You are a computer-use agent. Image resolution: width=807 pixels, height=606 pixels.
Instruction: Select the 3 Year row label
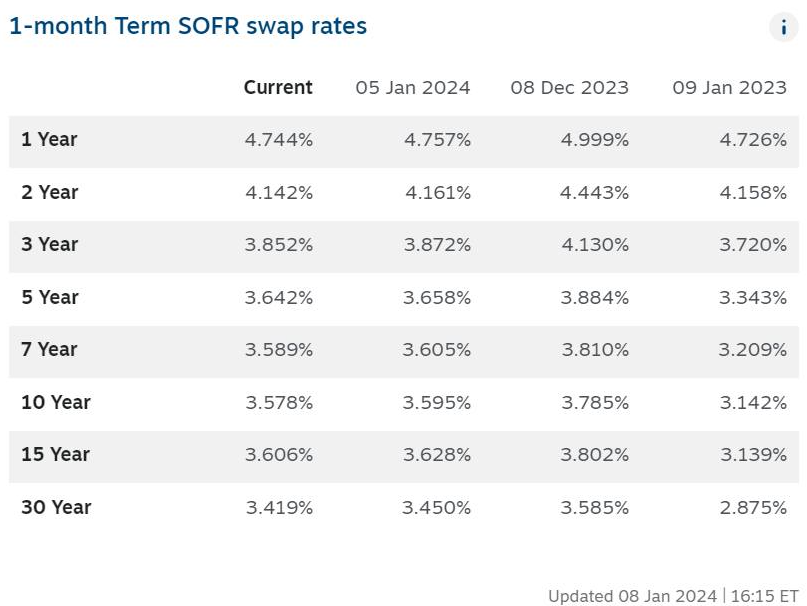click(49, 245)
